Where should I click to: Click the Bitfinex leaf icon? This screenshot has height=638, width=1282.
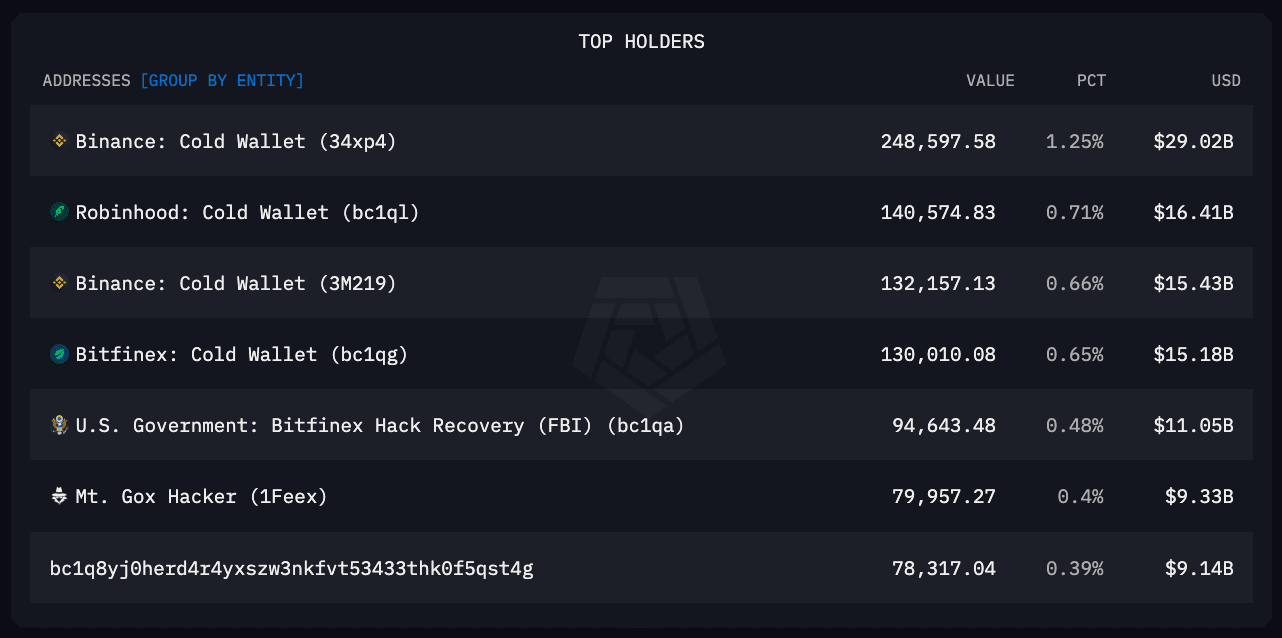click(x=59, y=354)
